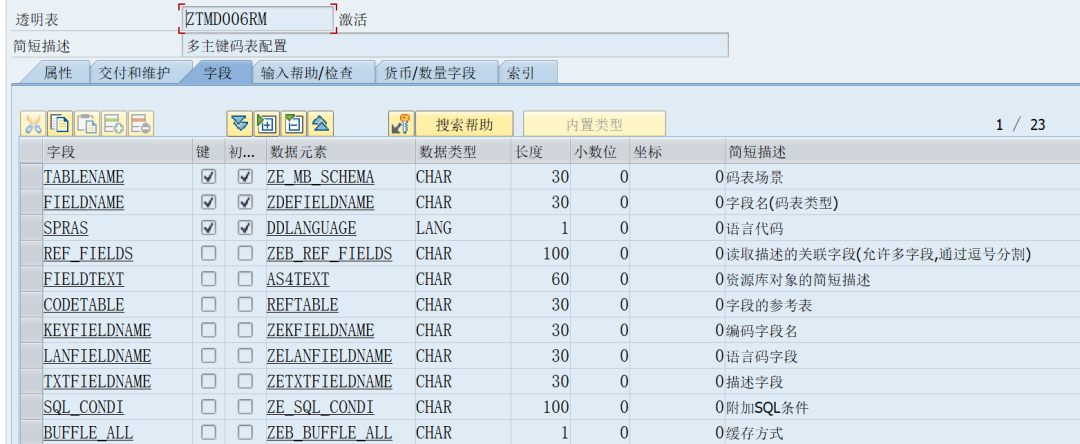Viewport: 1080px width, 444px height.
Task: Select the row selector for SPRAS
Action: (31, 228)
